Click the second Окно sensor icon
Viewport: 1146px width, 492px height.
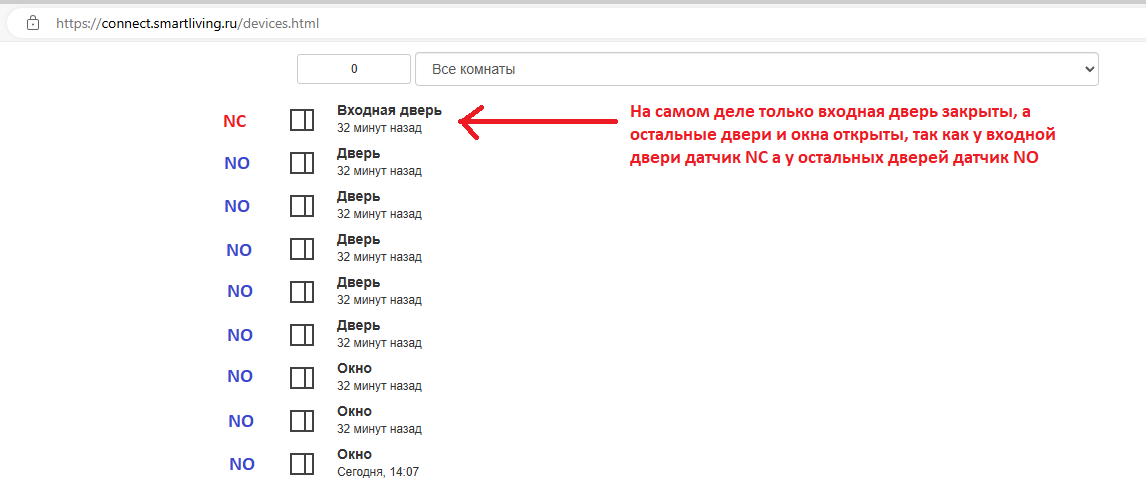[302, 421]
